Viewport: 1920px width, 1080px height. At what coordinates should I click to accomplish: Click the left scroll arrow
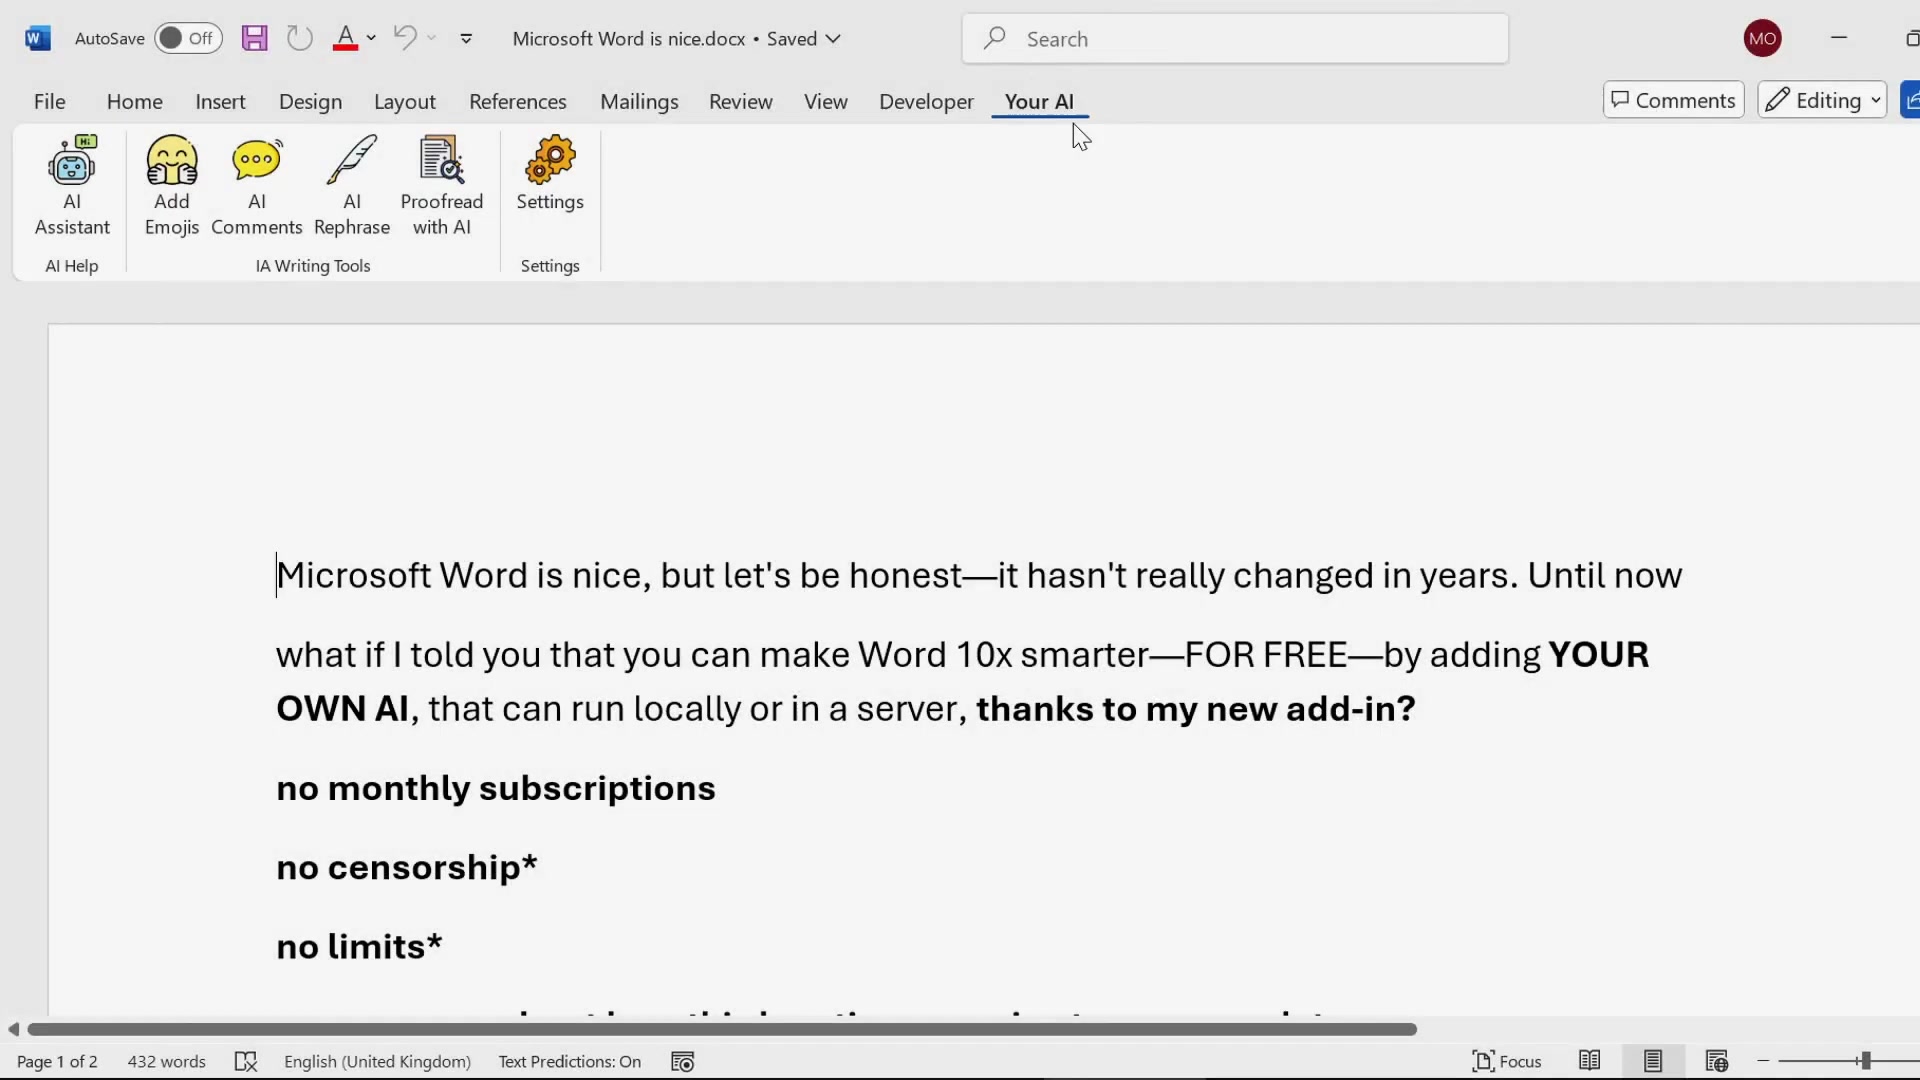(13, 1029)
